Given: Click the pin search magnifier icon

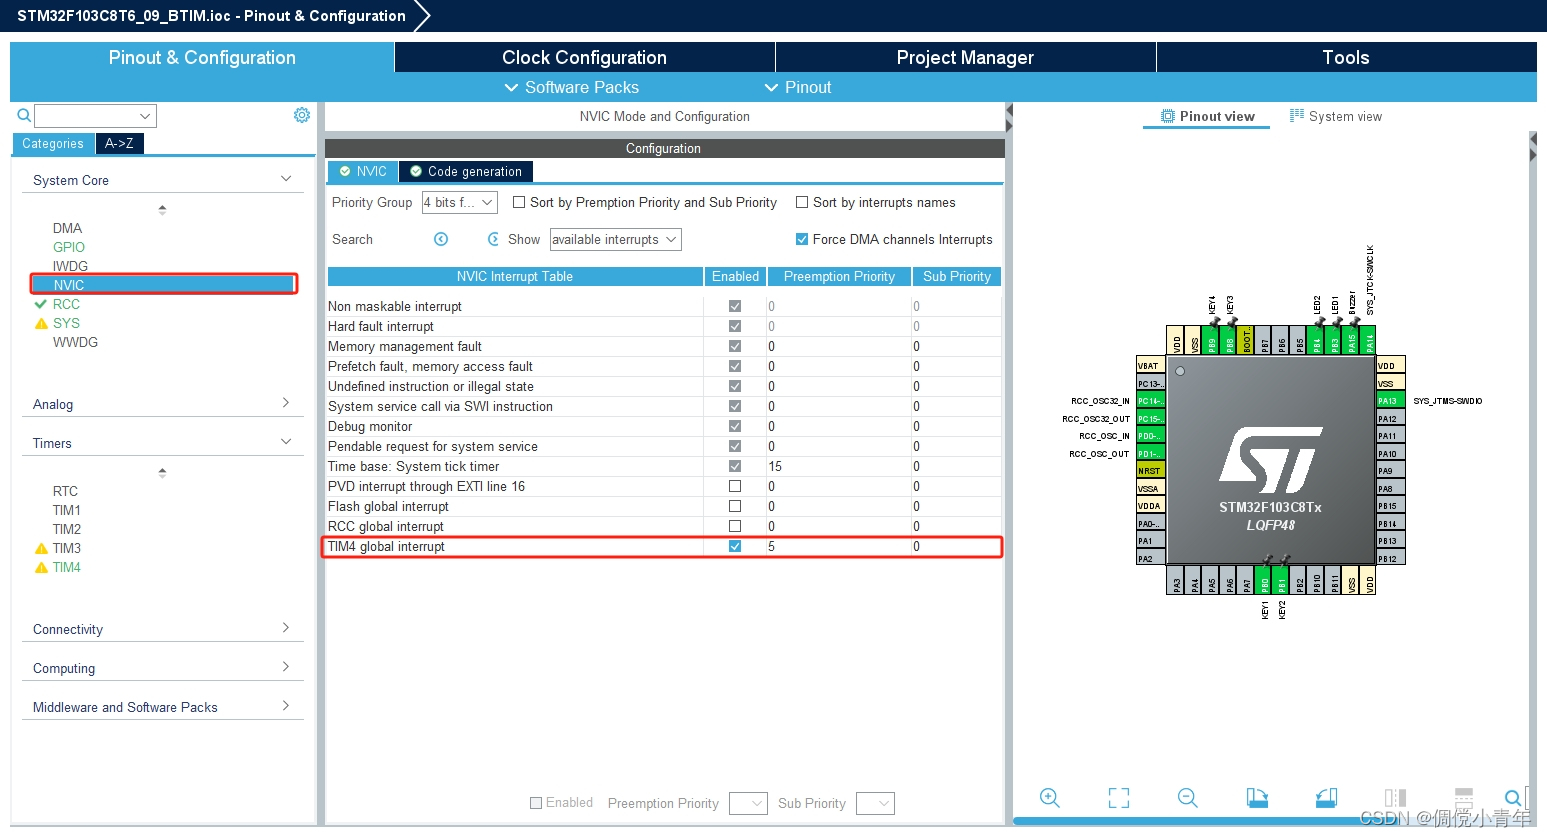Looking at the screenshot, I should point(1513,797).
